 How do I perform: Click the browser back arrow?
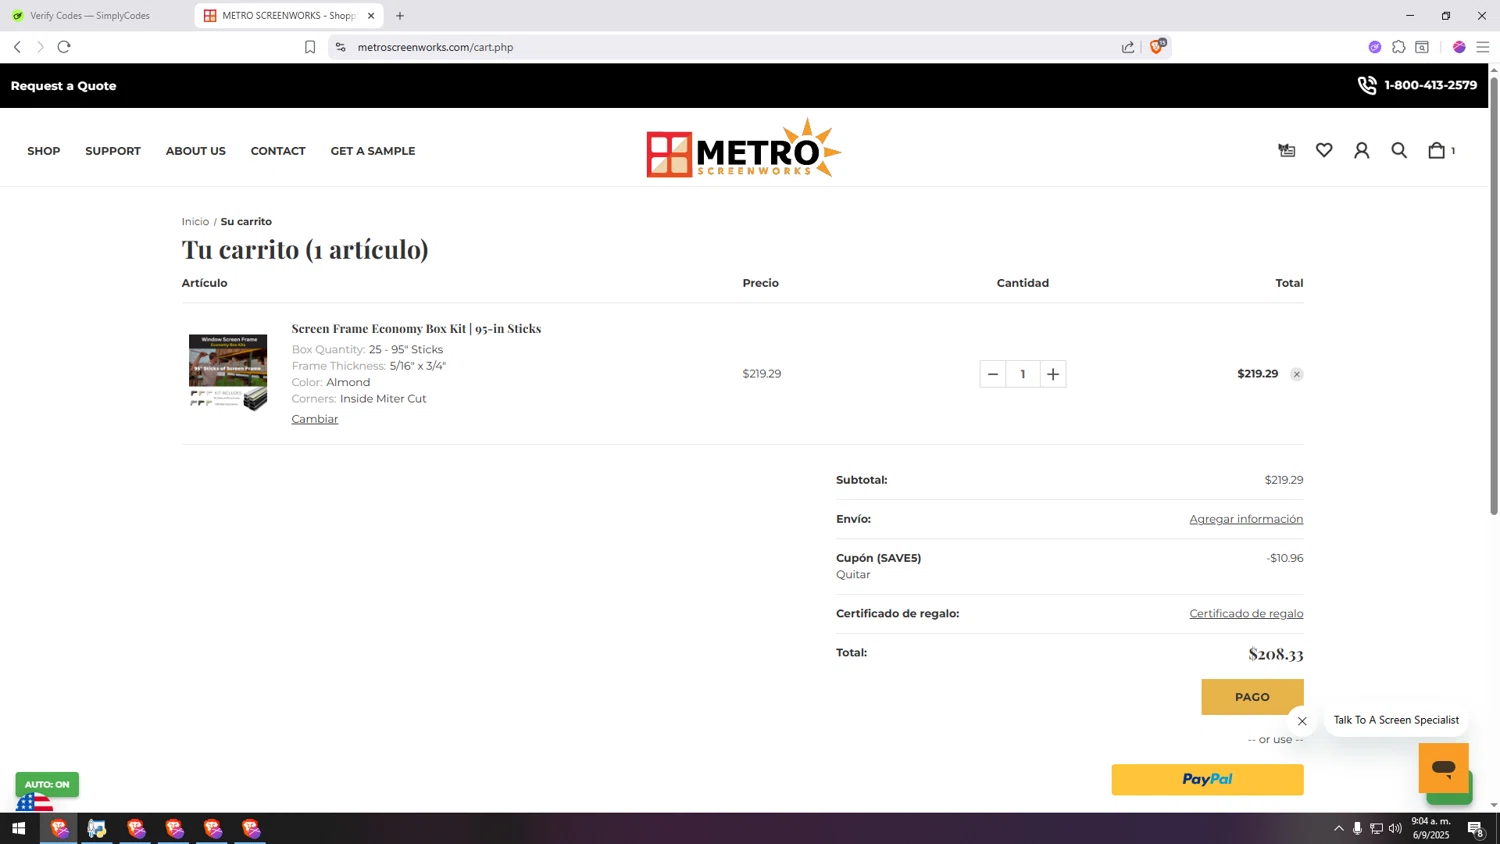pos(17,47)
